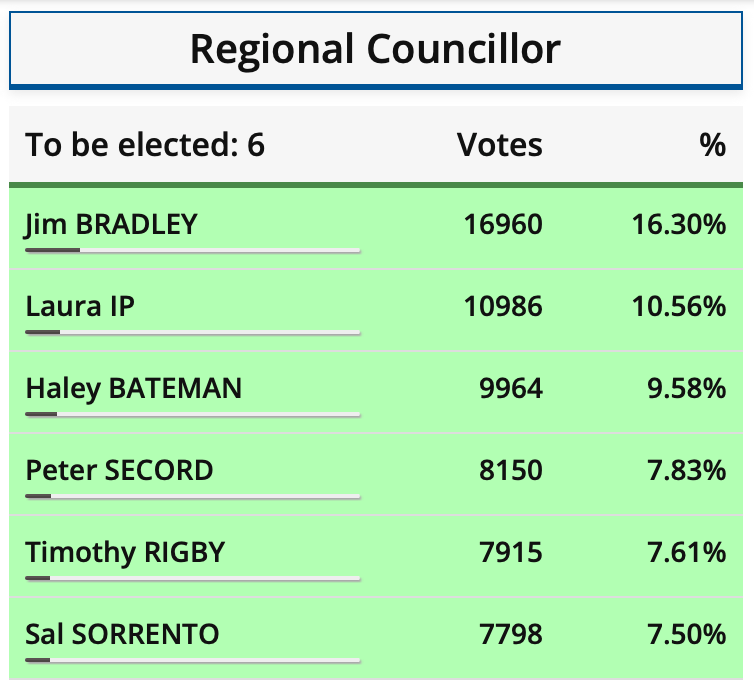Select candidate Sal SORRENTO
The width and height of the screenshot is (754, 691).
pyautogui.click(x=122, y=634)
